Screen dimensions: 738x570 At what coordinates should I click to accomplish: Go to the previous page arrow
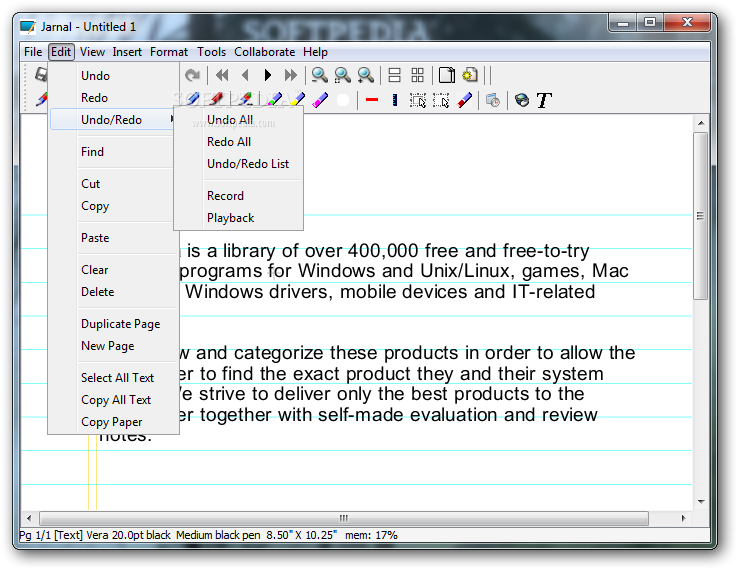pyautogui.click(x=245, y=75)
